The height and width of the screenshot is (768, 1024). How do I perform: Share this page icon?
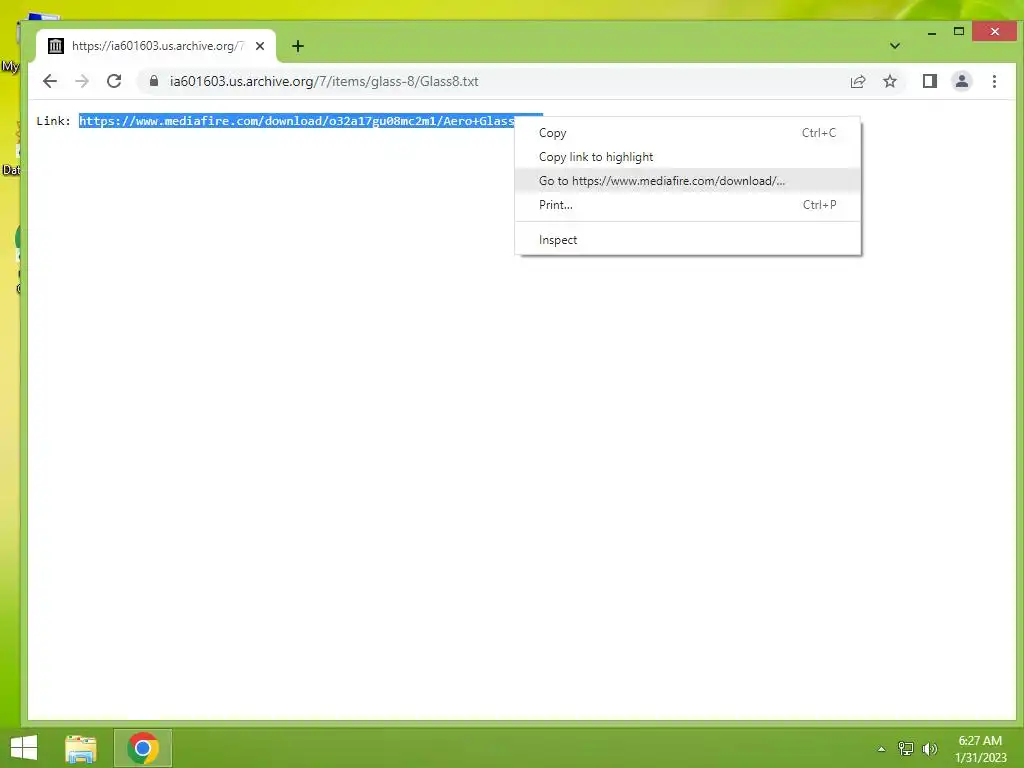click(x=857, y=81)
